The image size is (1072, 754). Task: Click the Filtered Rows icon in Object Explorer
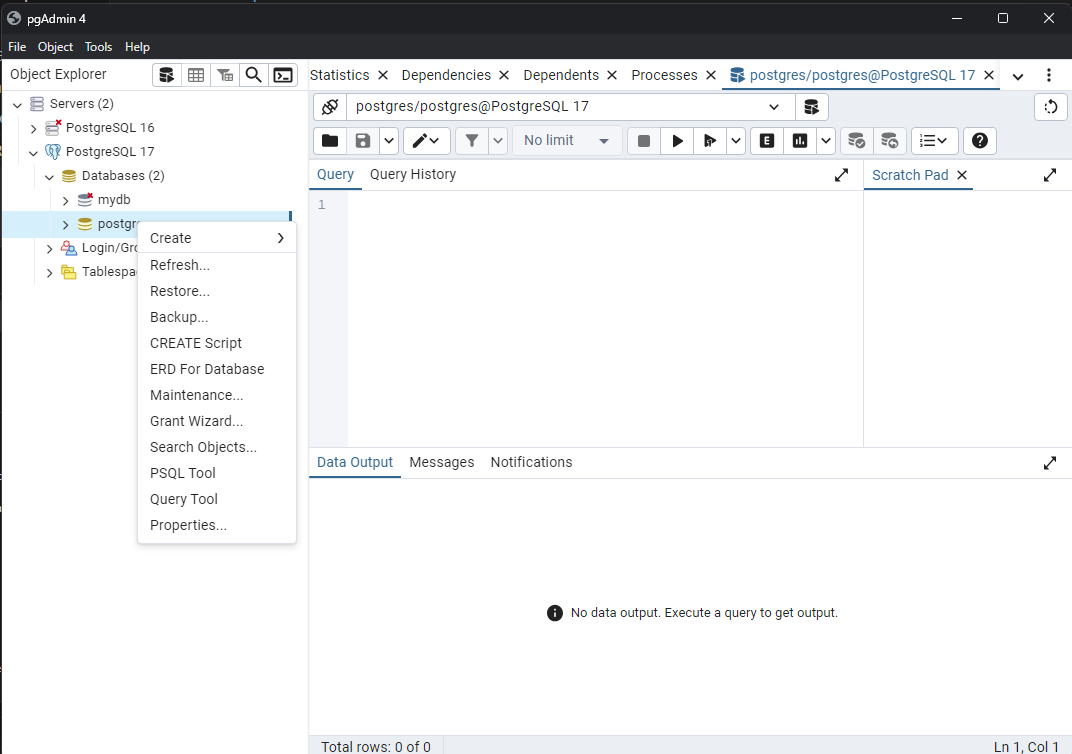pyautogui.click(x=225, y=75)
